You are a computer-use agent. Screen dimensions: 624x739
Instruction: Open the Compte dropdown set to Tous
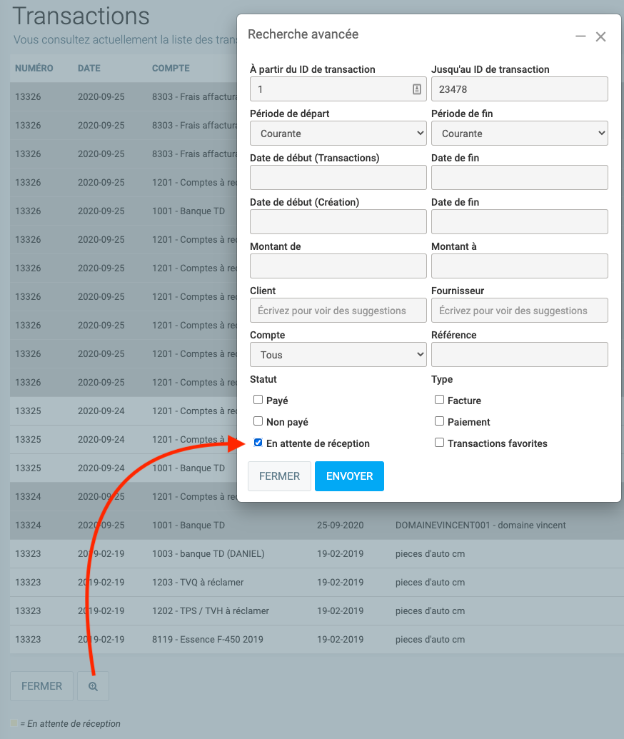[x=338, y=355]
